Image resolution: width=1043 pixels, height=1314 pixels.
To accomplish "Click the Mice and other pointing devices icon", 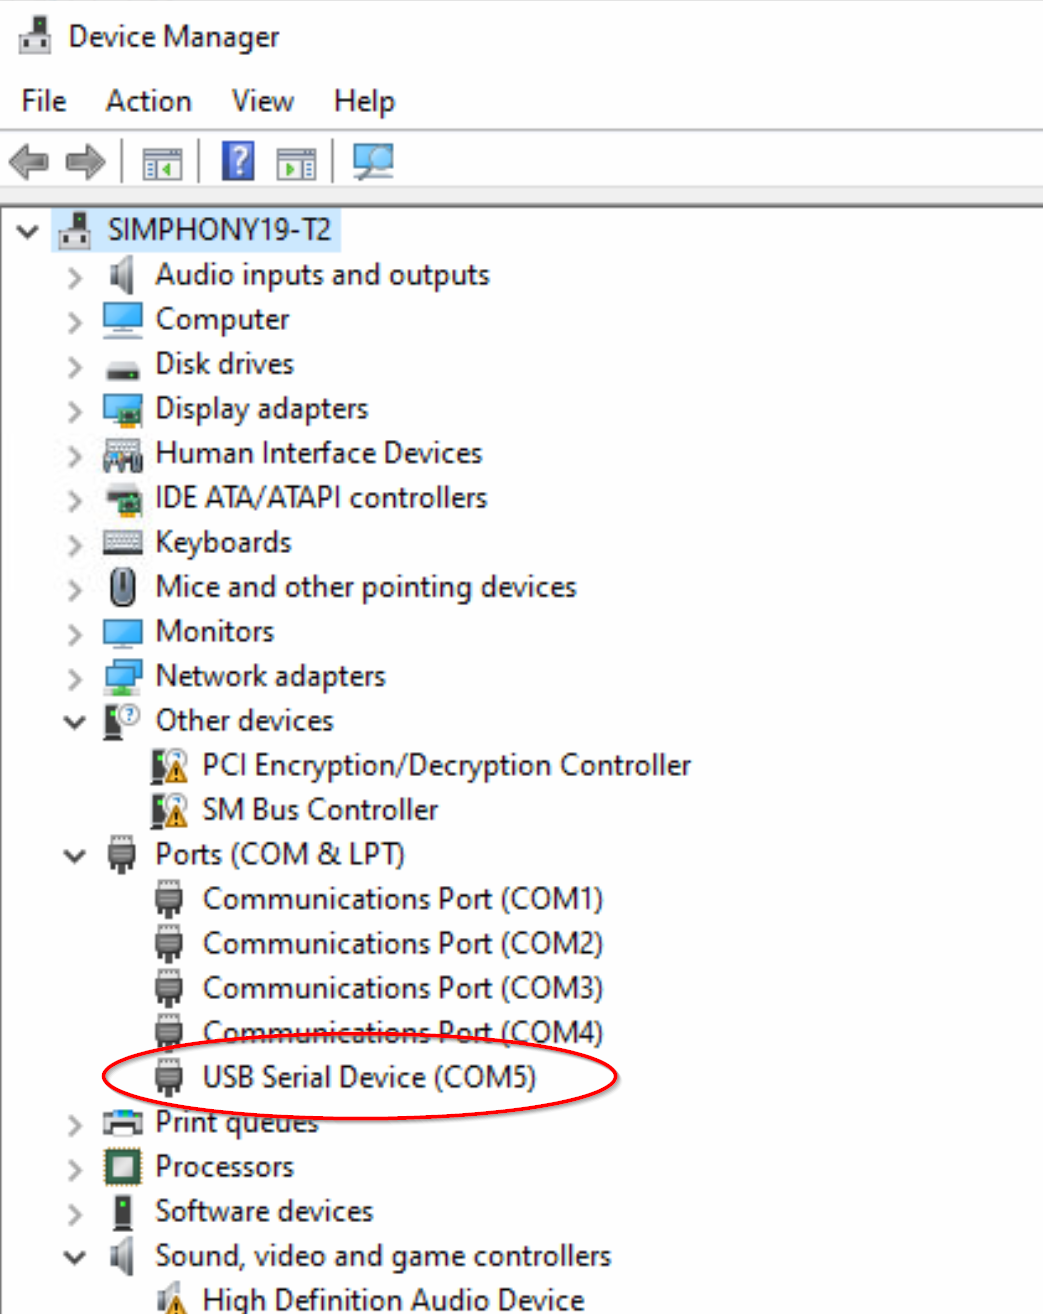I will [x=122, y=587].
